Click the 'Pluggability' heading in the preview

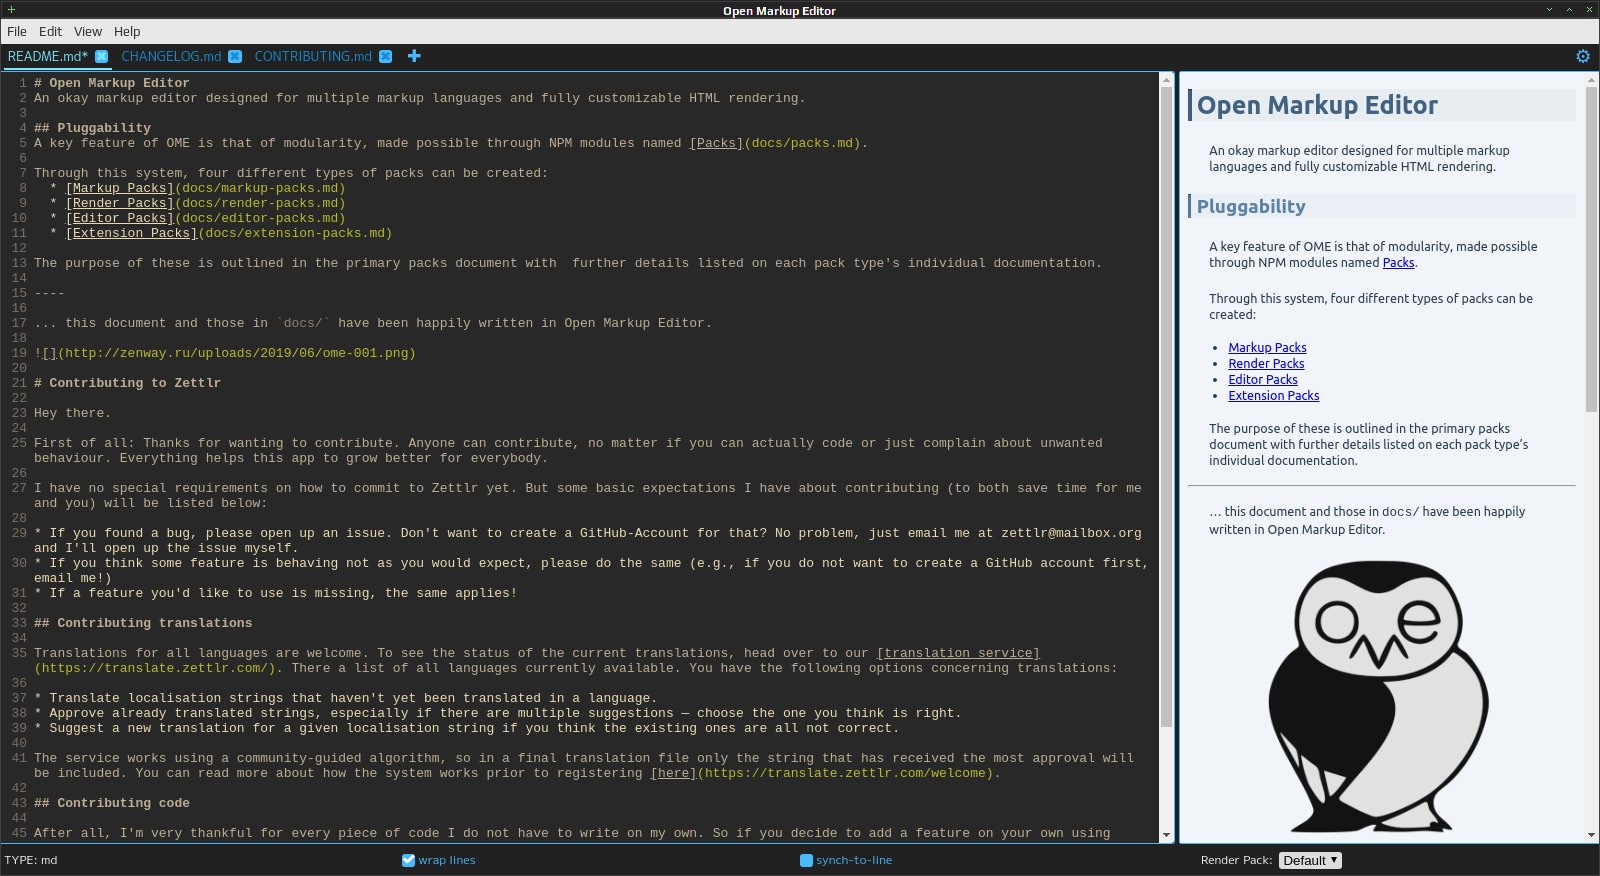[1251, 207]
